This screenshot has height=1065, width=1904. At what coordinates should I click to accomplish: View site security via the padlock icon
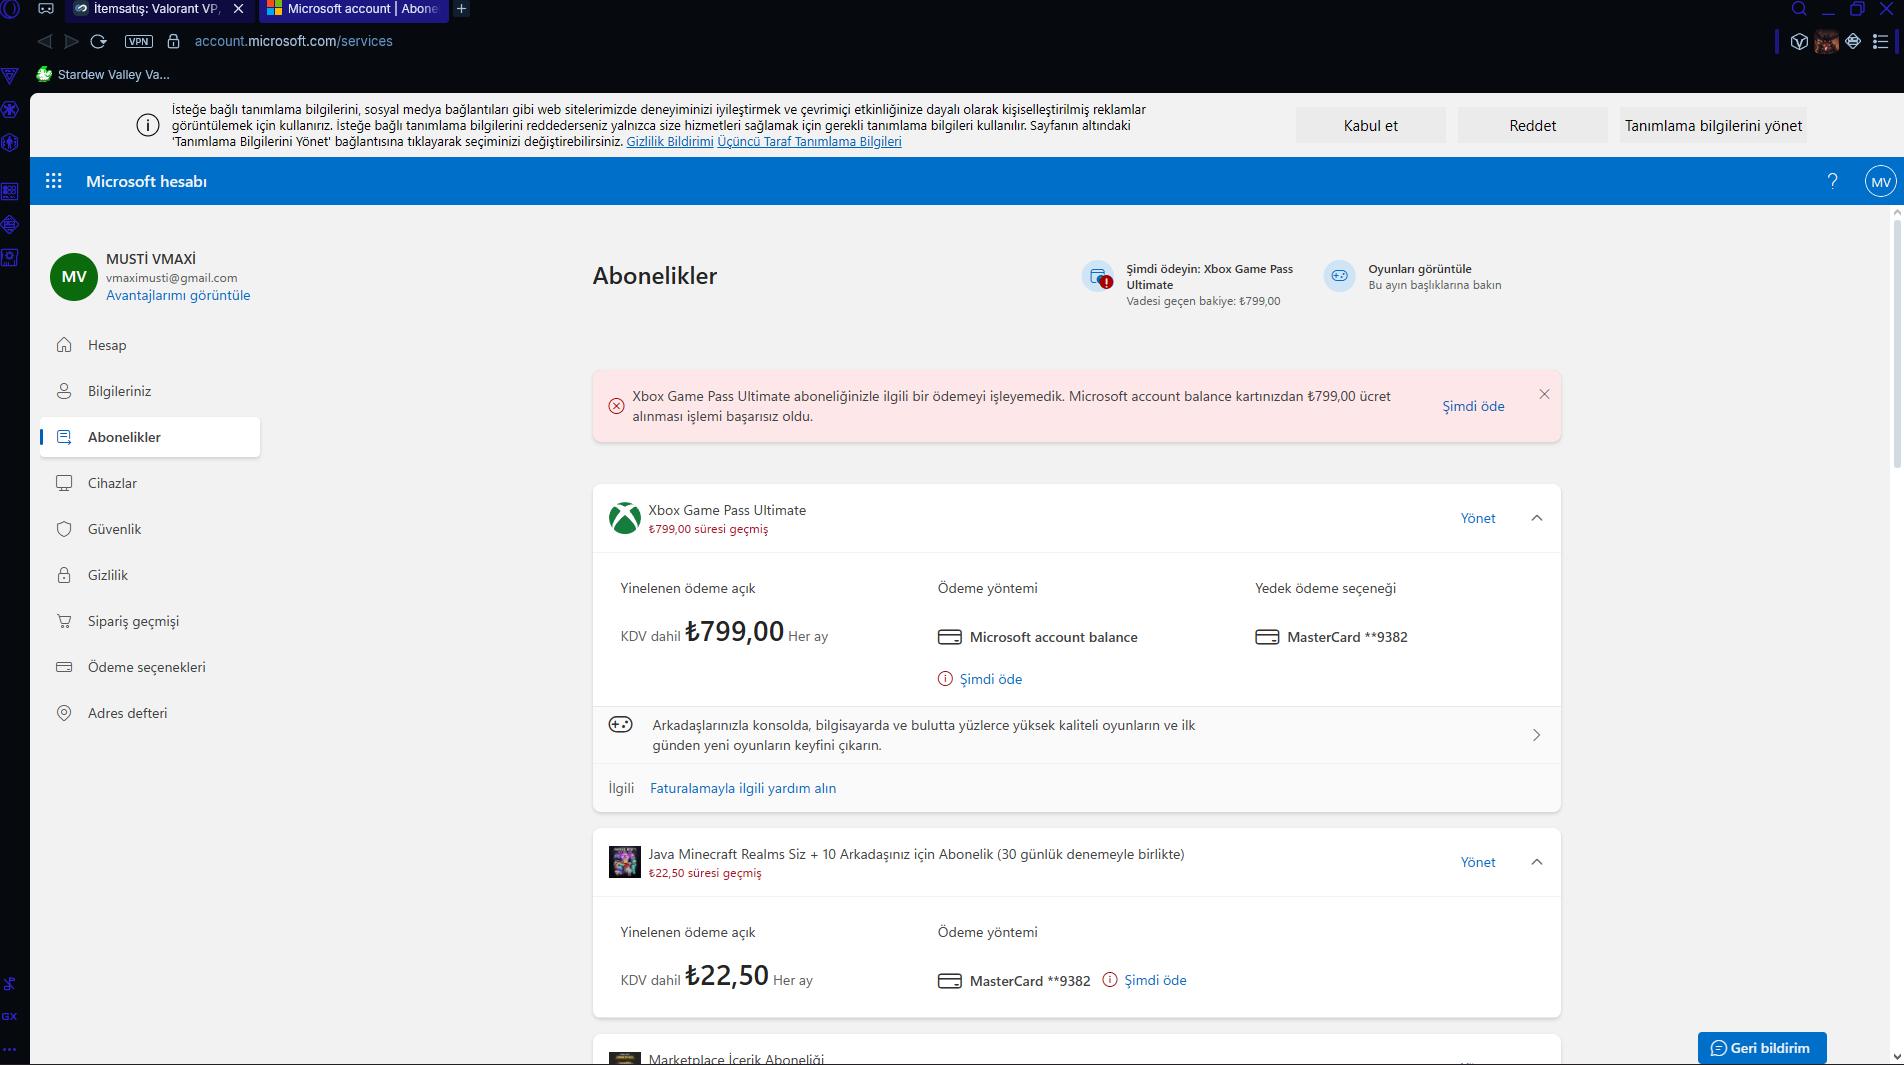[x=173, y=41]
